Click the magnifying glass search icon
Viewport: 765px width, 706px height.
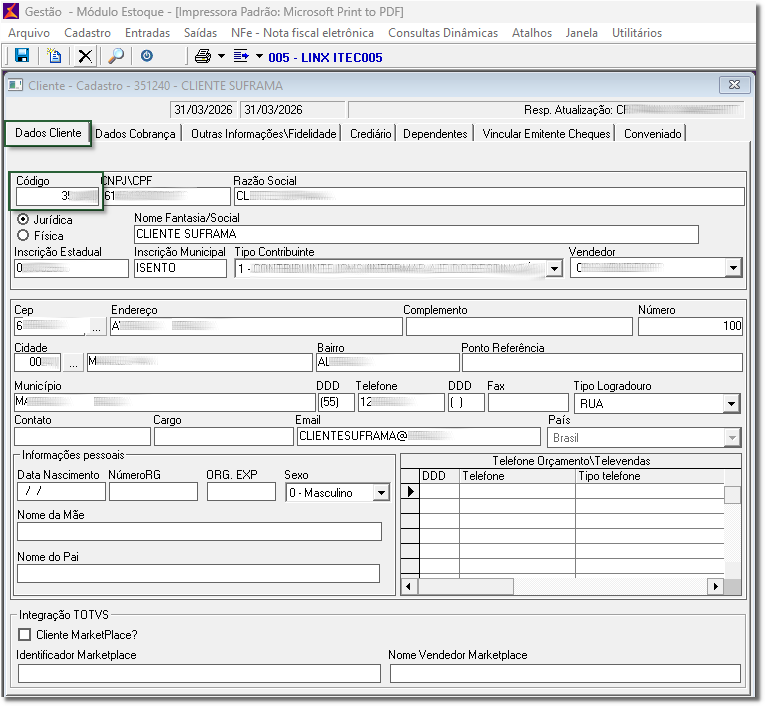(x=116, y=56)
